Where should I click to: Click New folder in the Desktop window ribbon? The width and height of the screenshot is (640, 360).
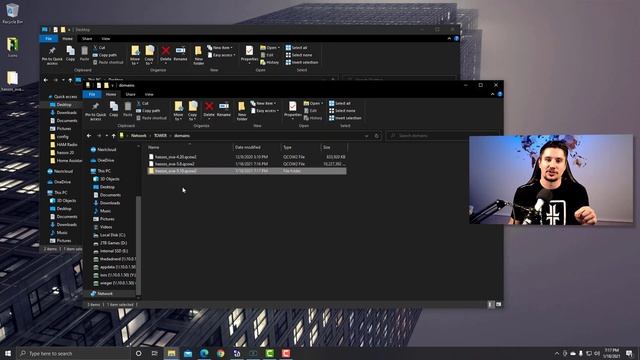point(198,55)
